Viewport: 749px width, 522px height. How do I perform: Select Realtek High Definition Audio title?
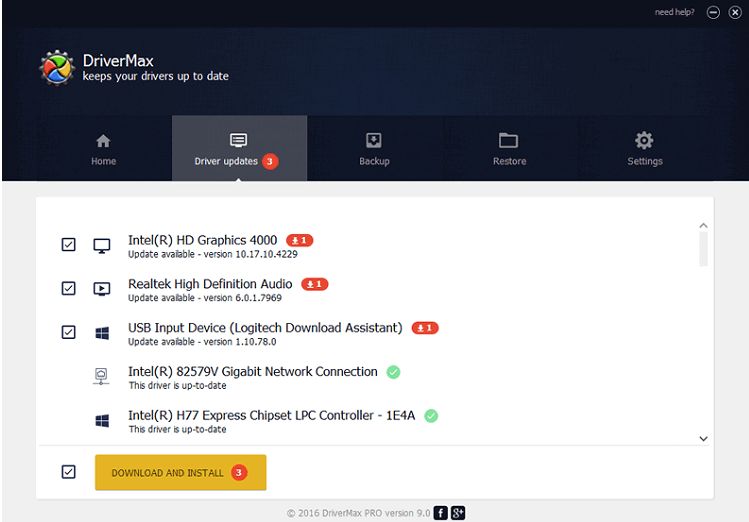(x=210, y=284)
